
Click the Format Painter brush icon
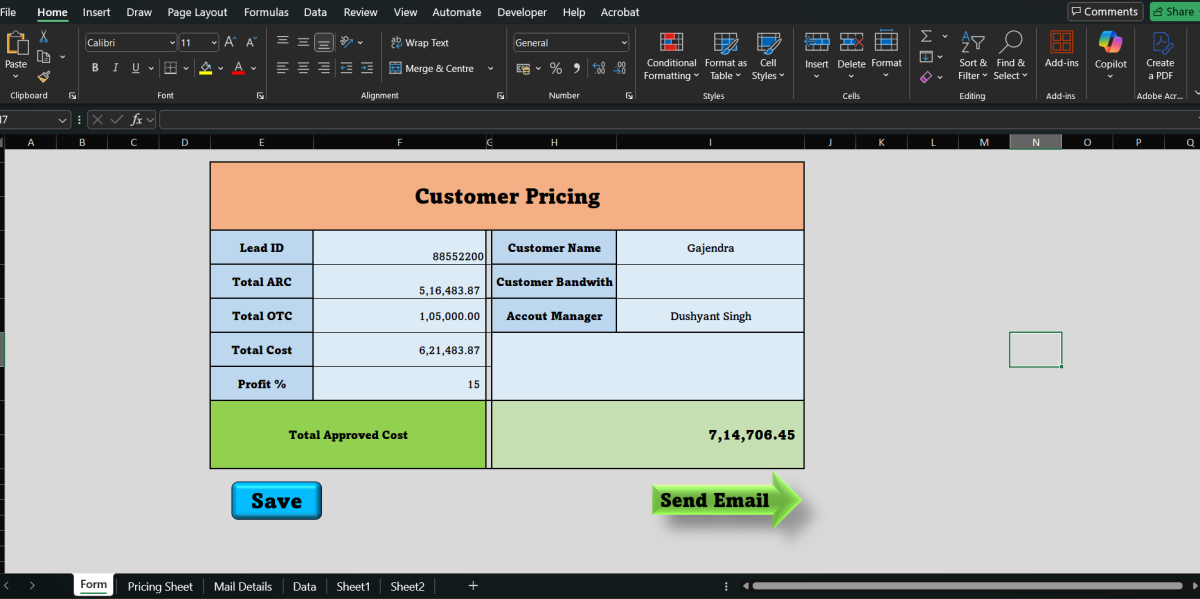click(44, 76)
